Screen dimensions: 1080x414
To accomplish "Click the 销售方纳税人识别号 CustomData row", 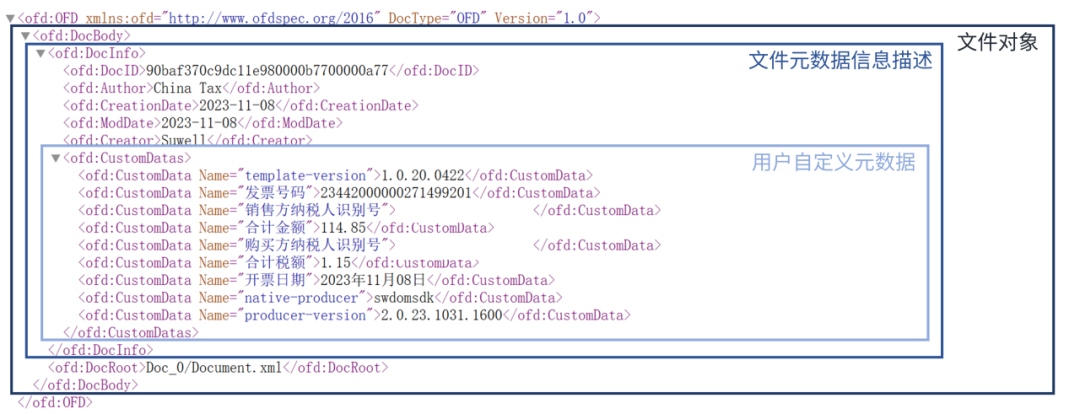I will tap(370, 210).
